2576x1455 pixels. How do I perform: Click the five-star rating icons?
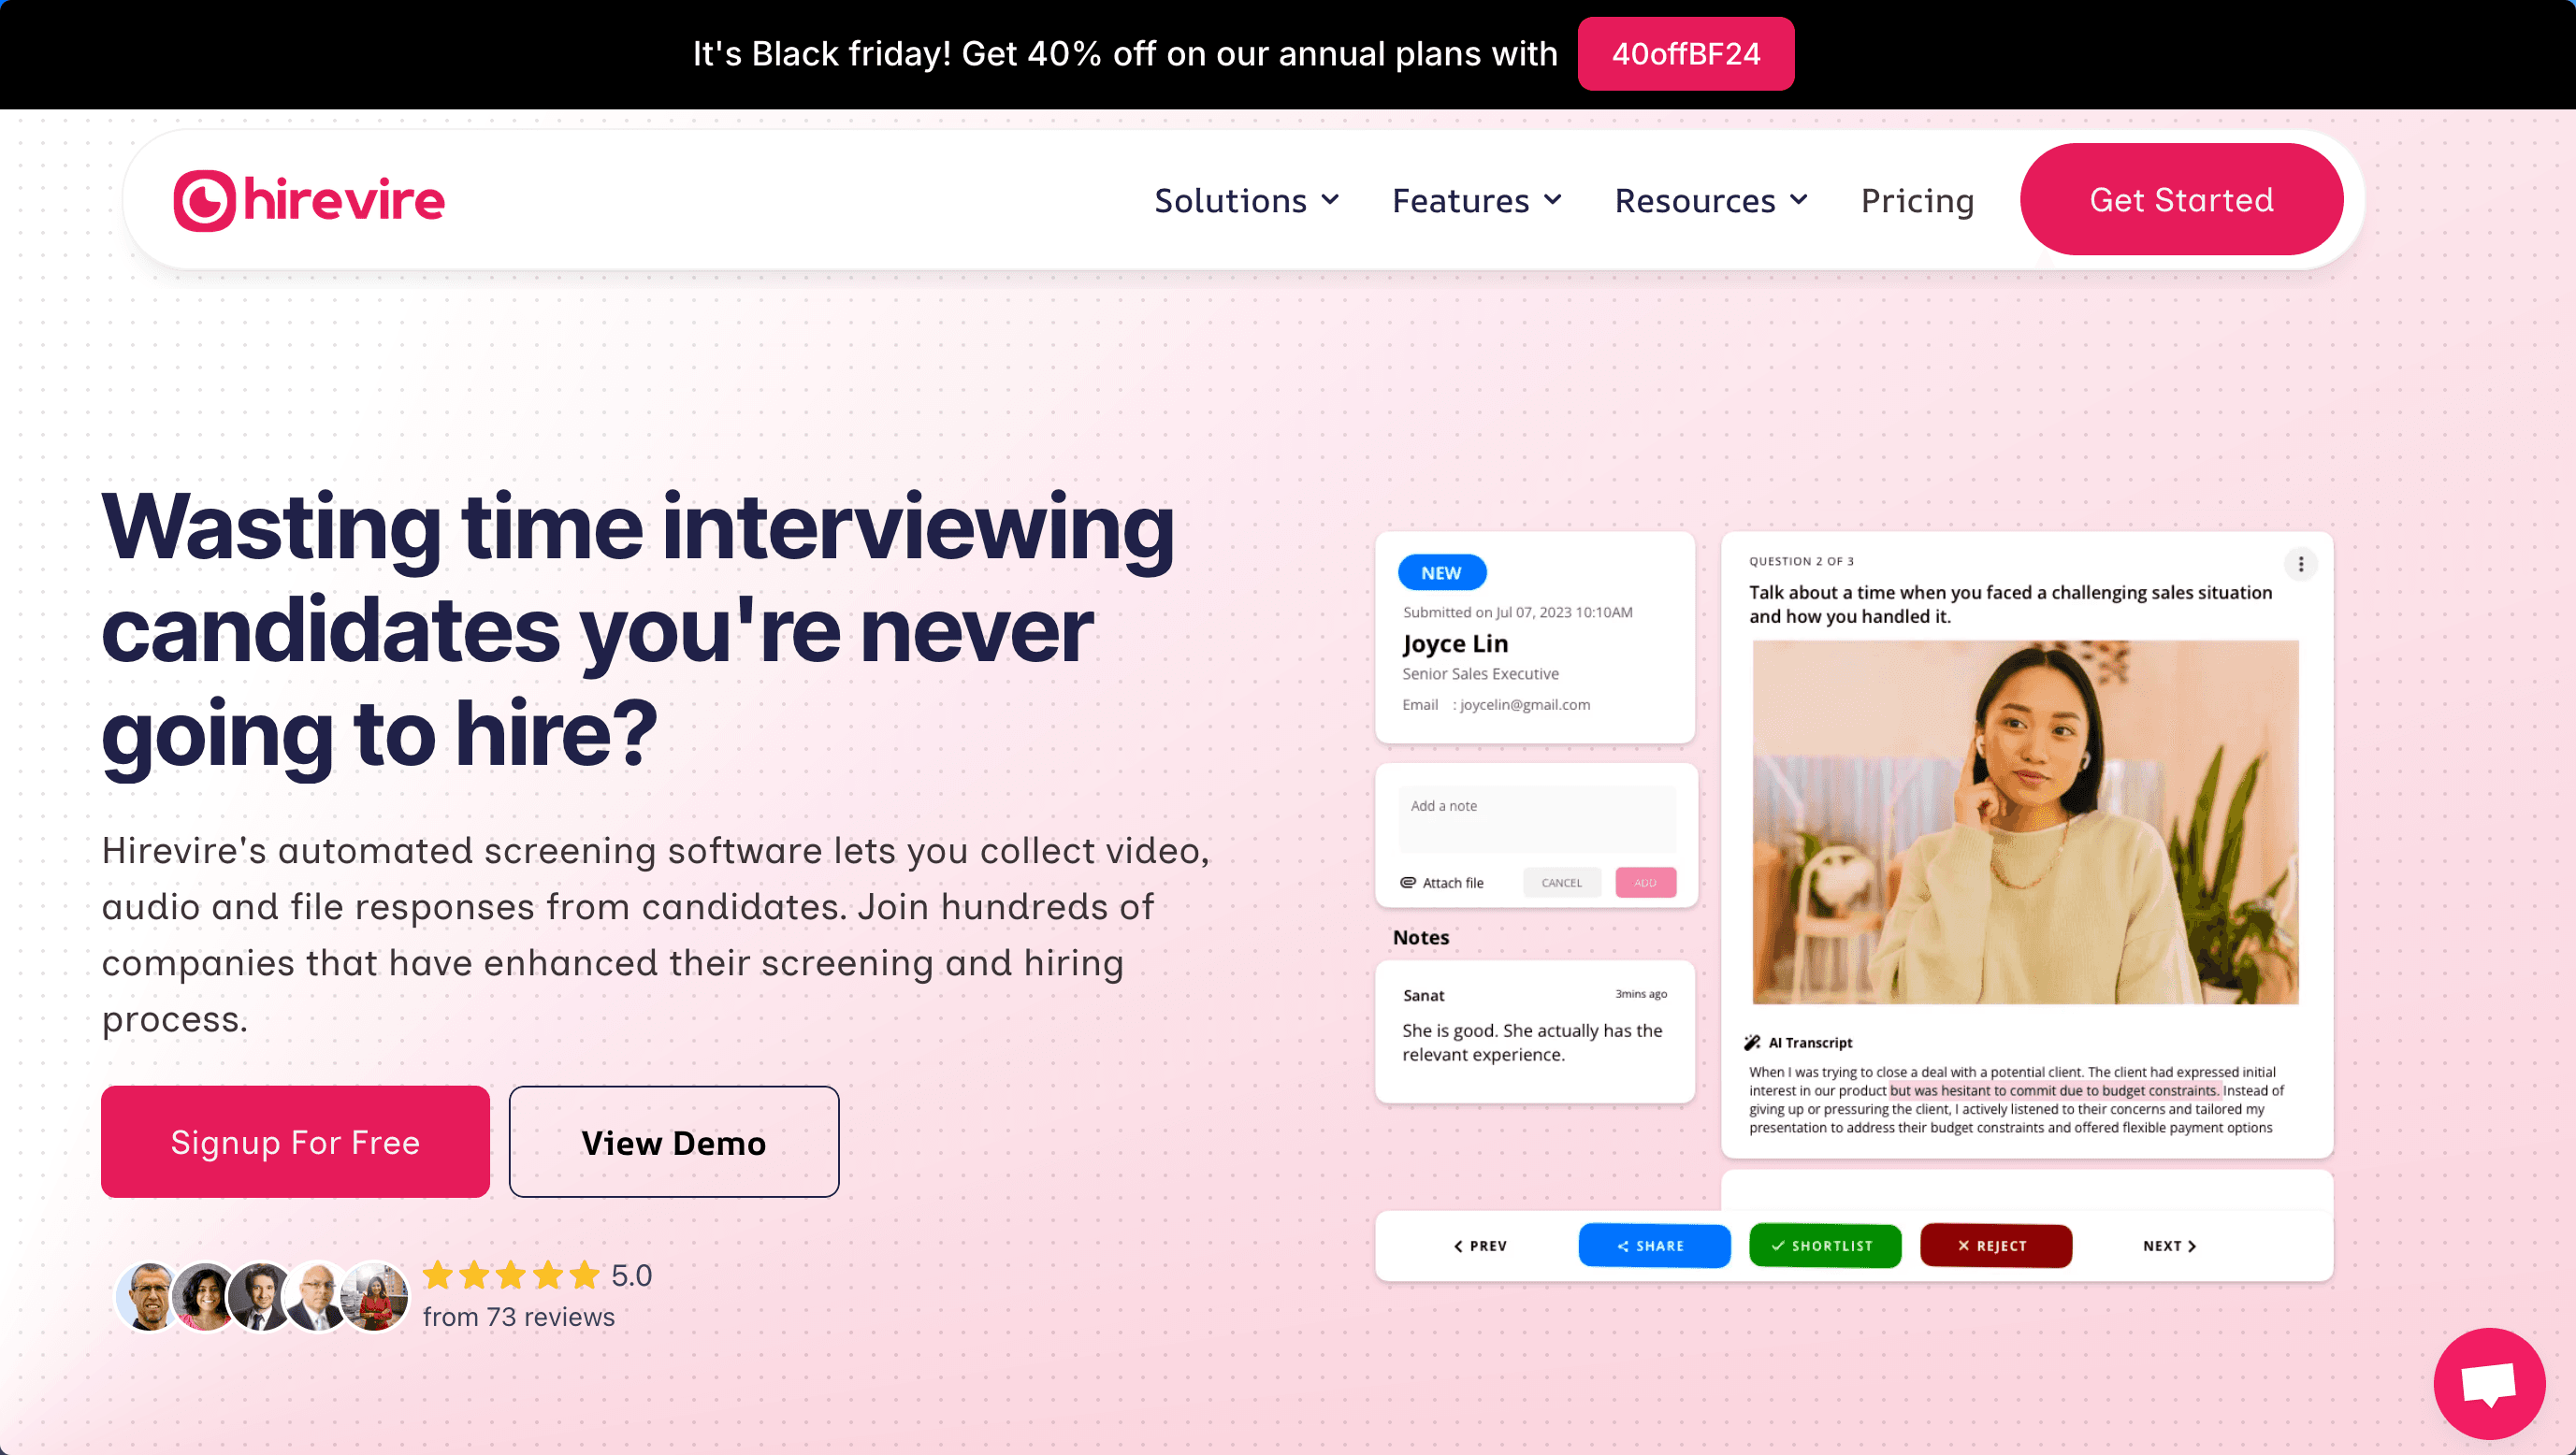(511, 1275)
